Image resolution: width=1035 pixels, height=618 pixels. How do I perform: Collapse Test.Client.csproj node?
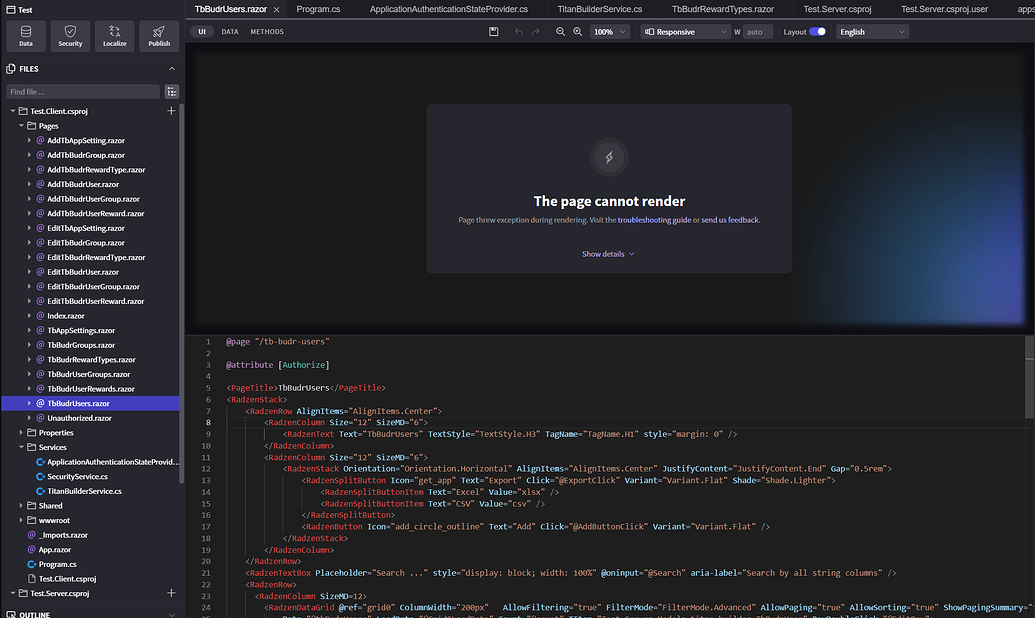13,111
